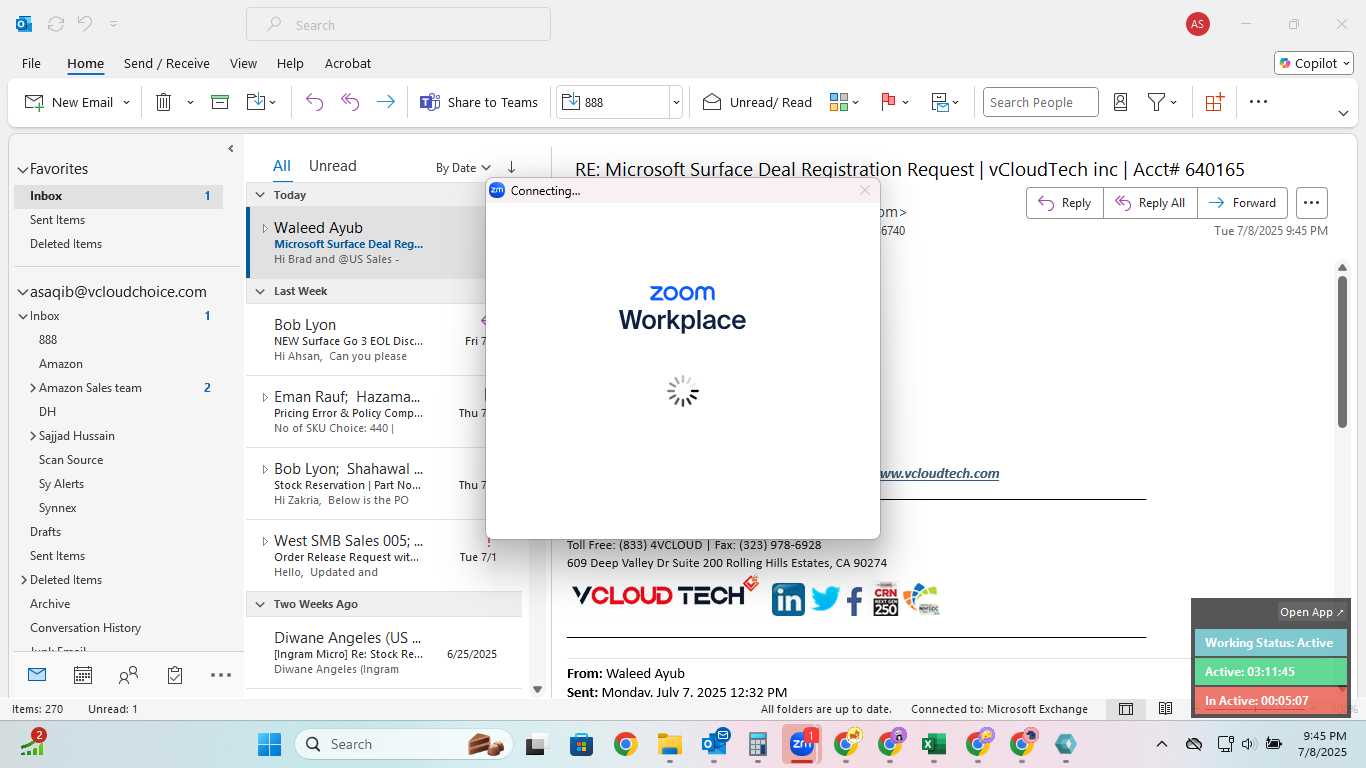The image size is (1366, 768).
Task: Open more actions three-dots in reading pane
Action: point(1312,203)
